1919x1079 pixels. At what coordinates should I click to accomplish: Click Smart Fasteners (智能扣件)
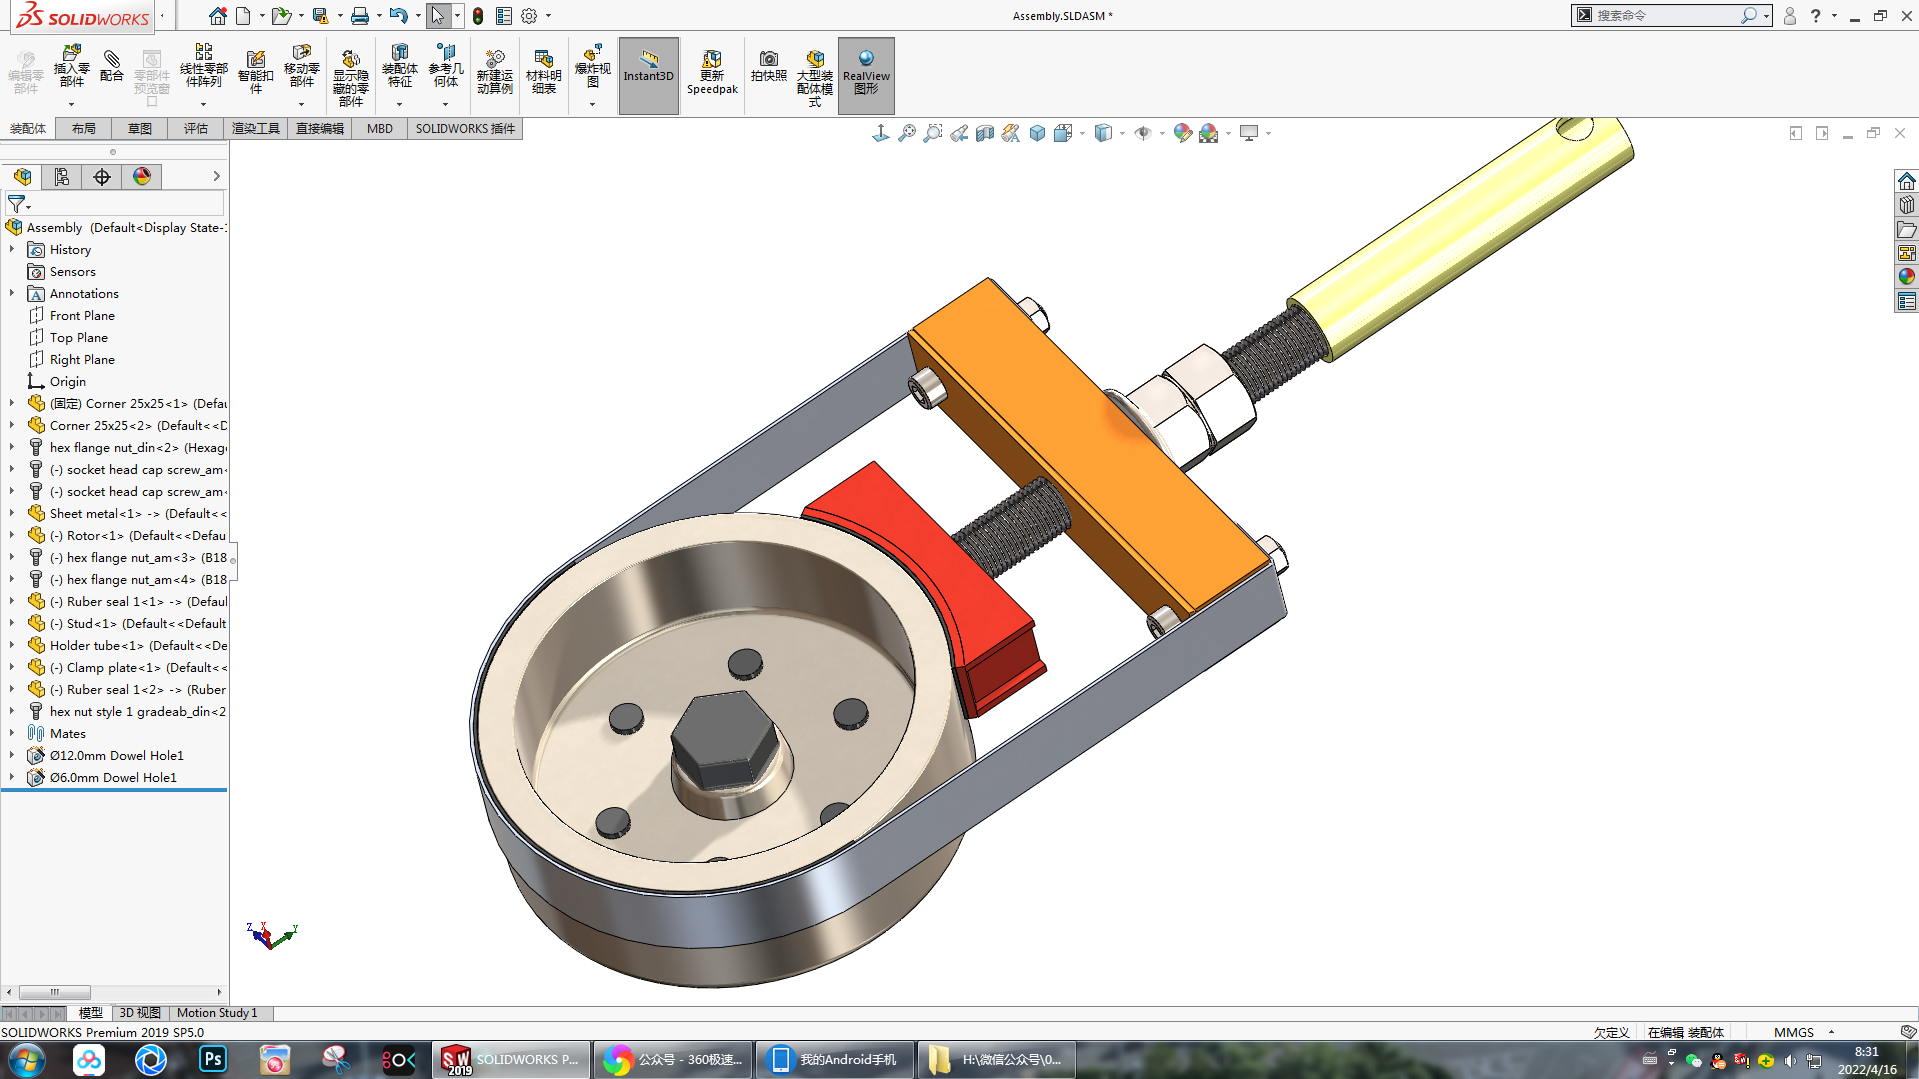pyautogui.click(x=256, y=72)
